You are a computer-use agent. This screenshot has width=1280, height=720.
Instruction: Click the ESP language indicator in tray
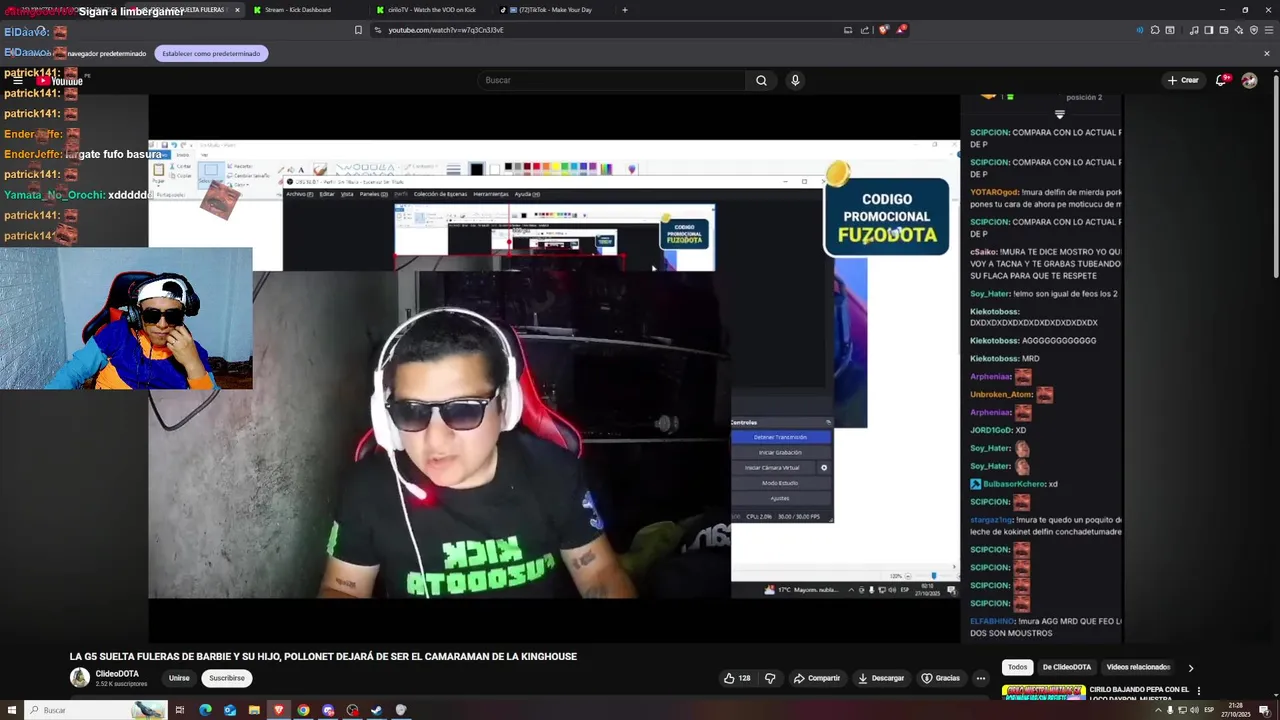1209,710
